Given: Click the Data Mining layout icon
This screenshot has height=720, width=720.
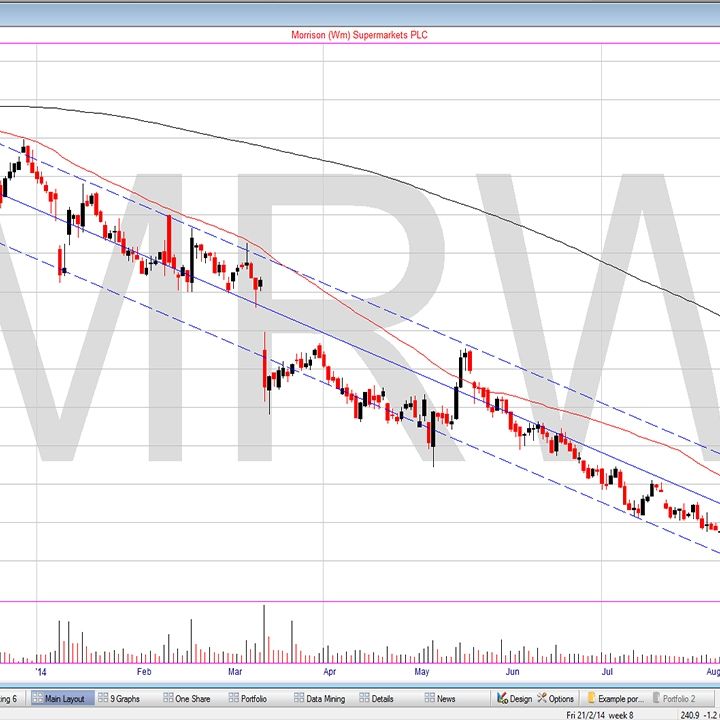Looking at the screenshot, I should [299, 698].
